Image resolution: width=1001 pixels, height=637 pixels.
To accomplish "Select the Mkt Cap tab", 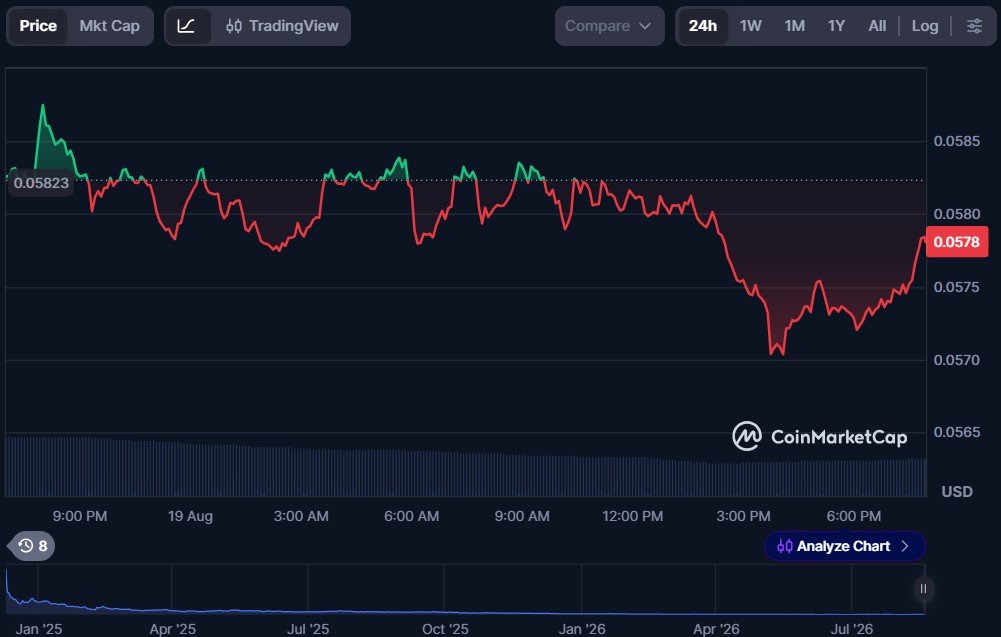I will [x=109, y=26].
